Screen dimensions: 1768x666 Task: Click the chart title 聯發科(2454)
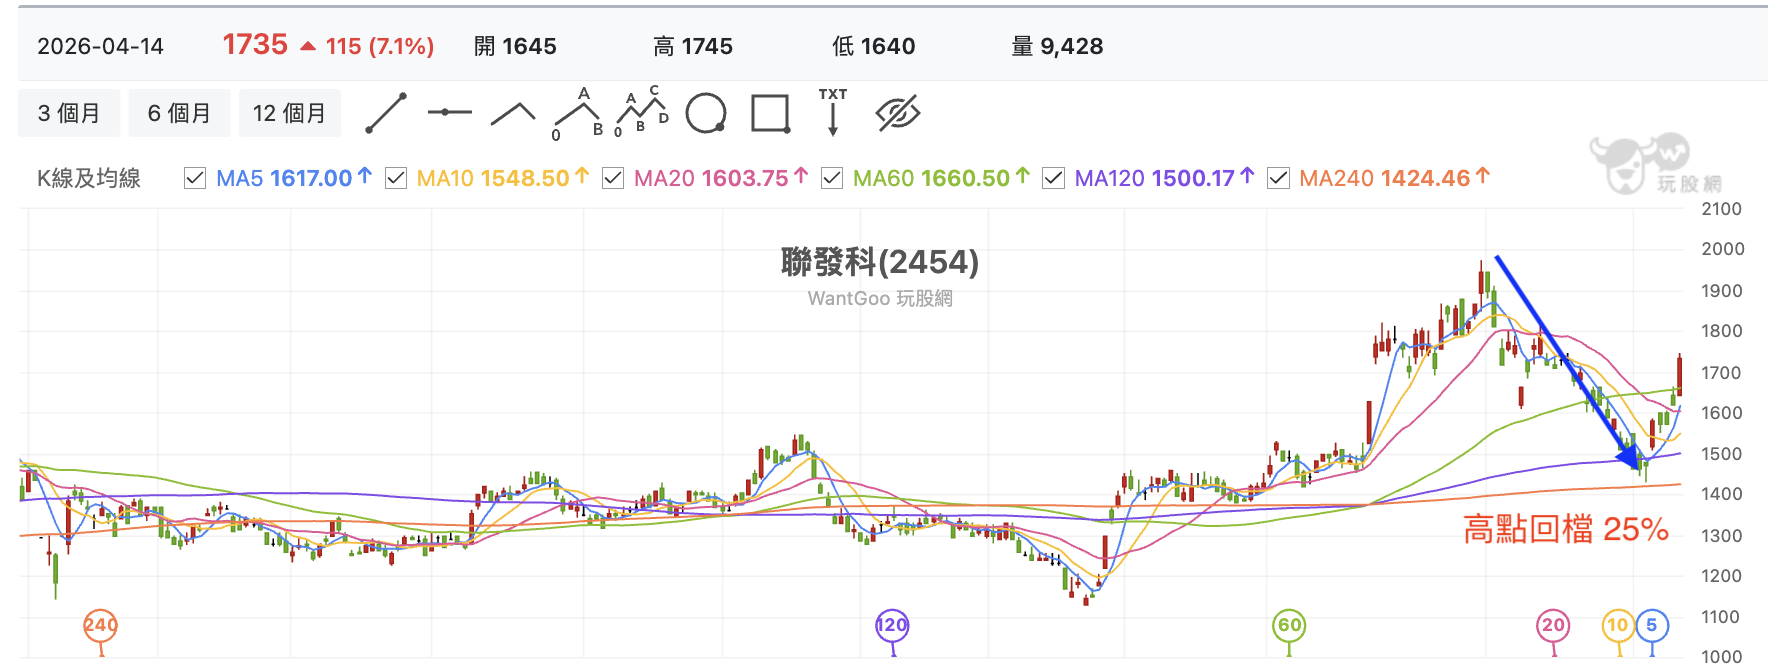coord(880,262)
